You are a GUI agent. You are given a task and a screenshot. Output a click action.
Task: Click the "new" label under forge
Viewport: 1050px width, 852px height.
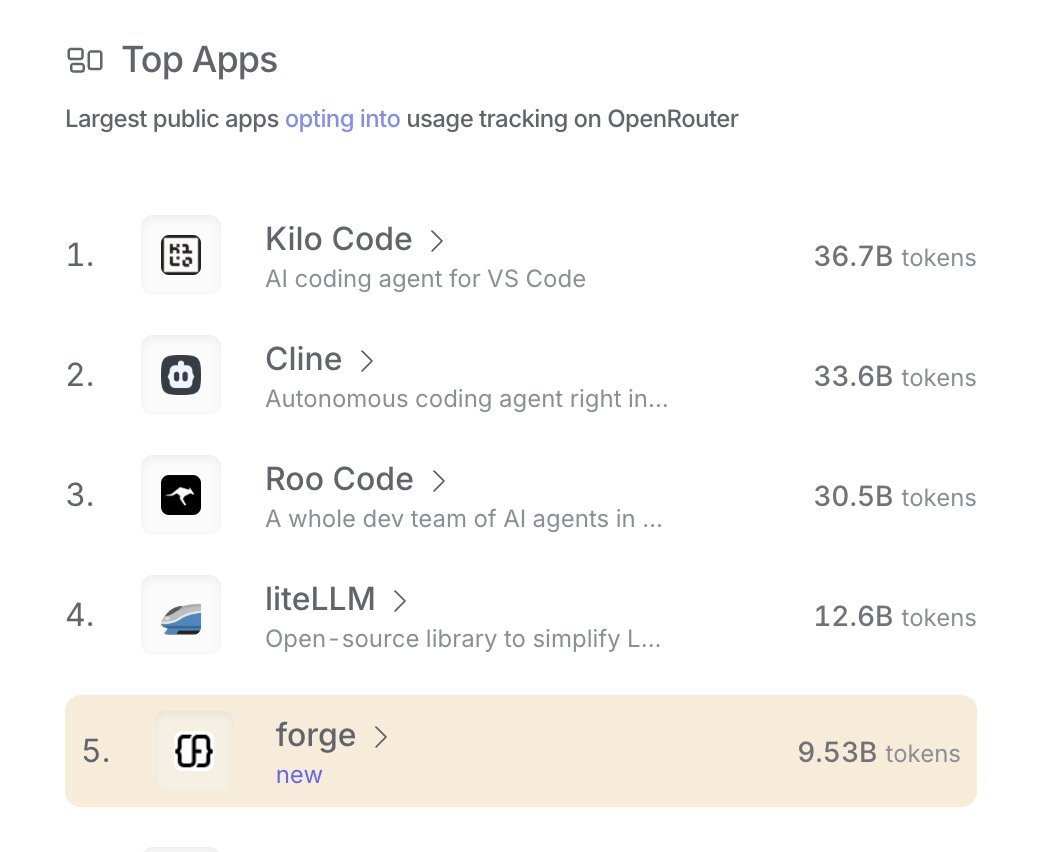pos(299,775)
